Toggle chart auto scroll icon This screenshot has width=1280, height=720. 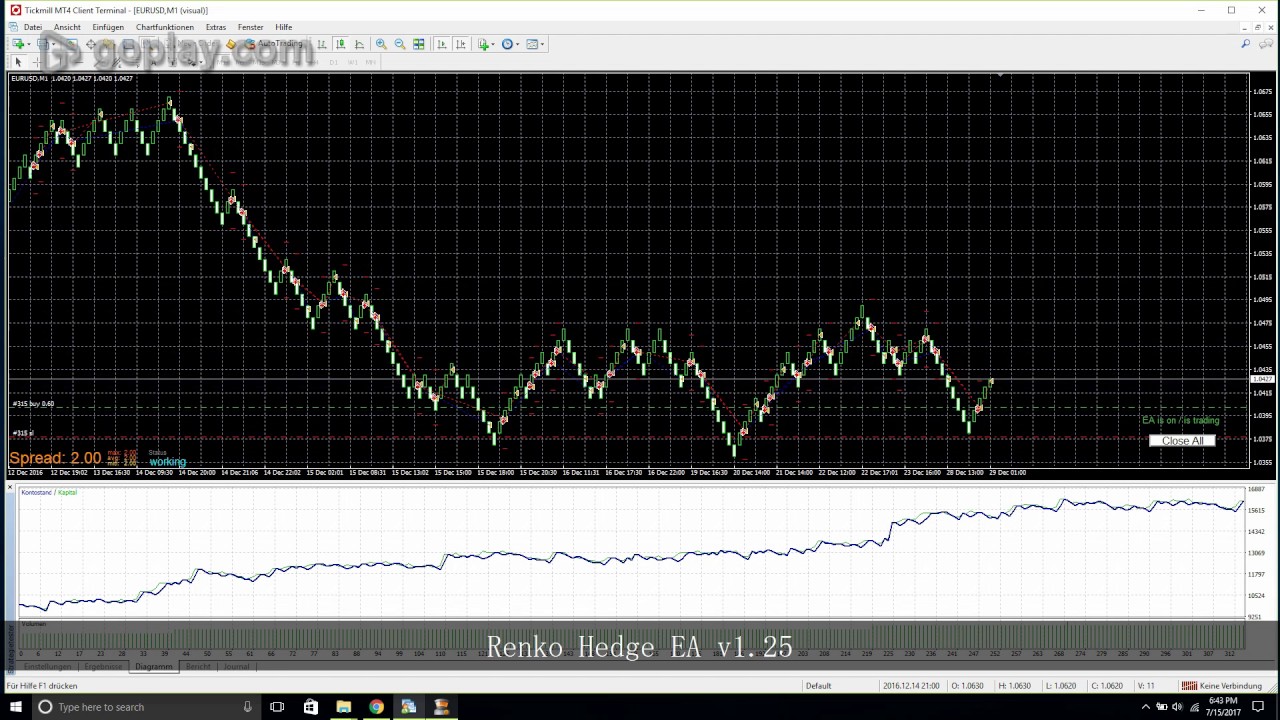[442, 44]
